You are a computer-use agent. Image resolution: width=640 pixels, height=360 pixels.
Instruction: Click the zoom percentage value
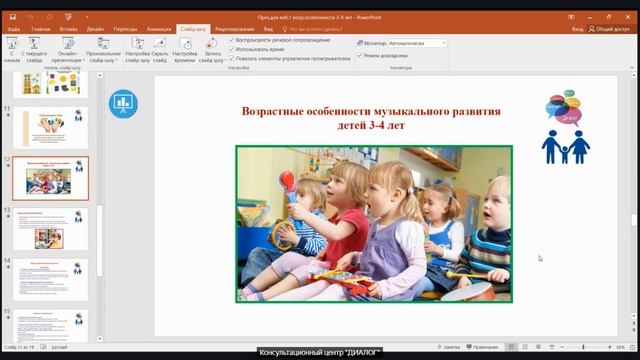[620, 347]
